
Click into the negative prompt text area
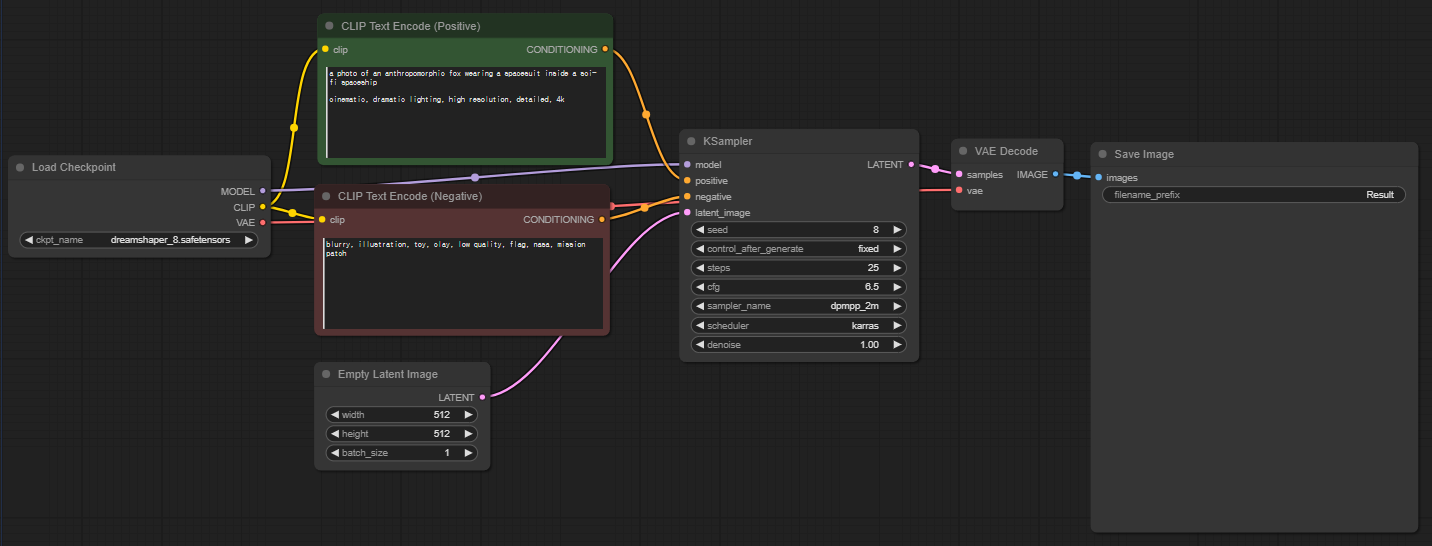coord(465,283)
